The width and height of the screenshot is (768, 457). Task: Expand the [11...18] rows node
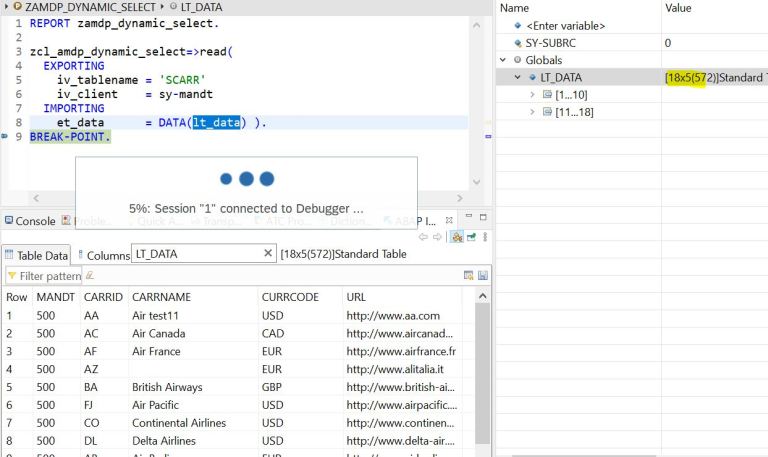(x=533, y=111)
